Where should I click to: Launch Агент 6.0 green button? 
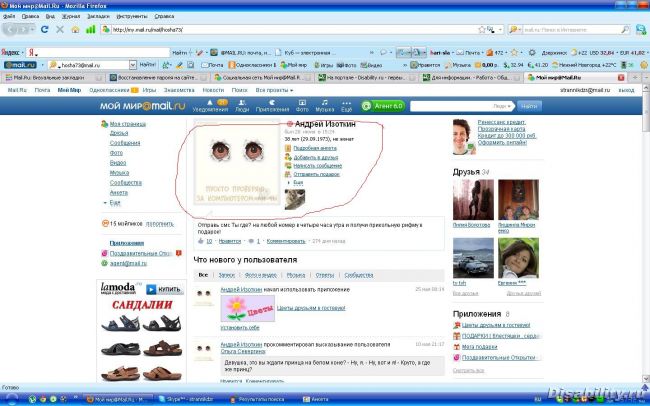click(383, 106)
